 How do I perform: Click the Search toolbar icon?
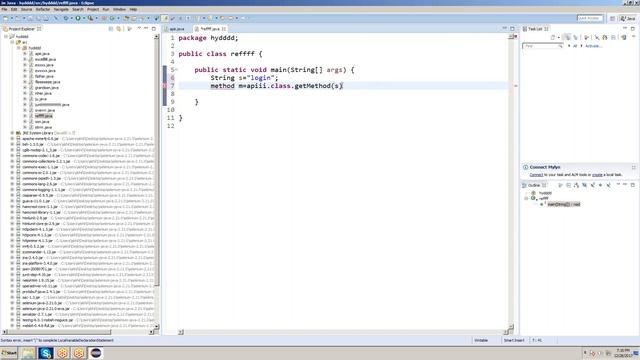(x=143, y=18)
